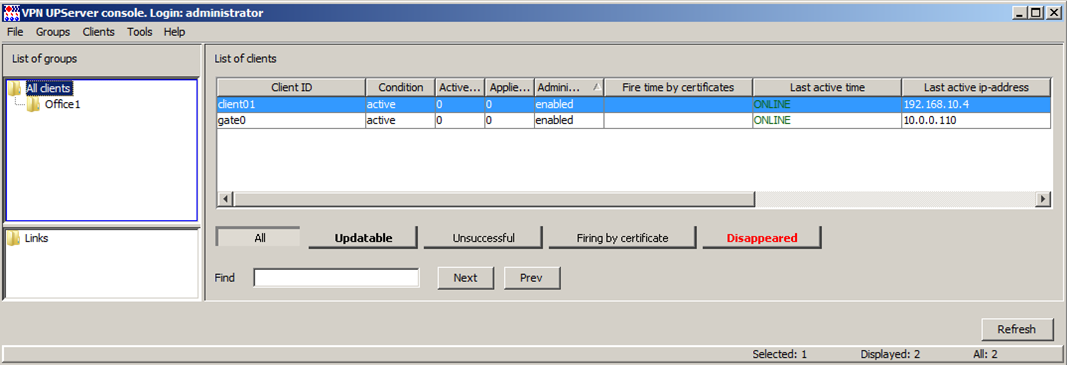Open the Tools menu

(x=139, y=31)
